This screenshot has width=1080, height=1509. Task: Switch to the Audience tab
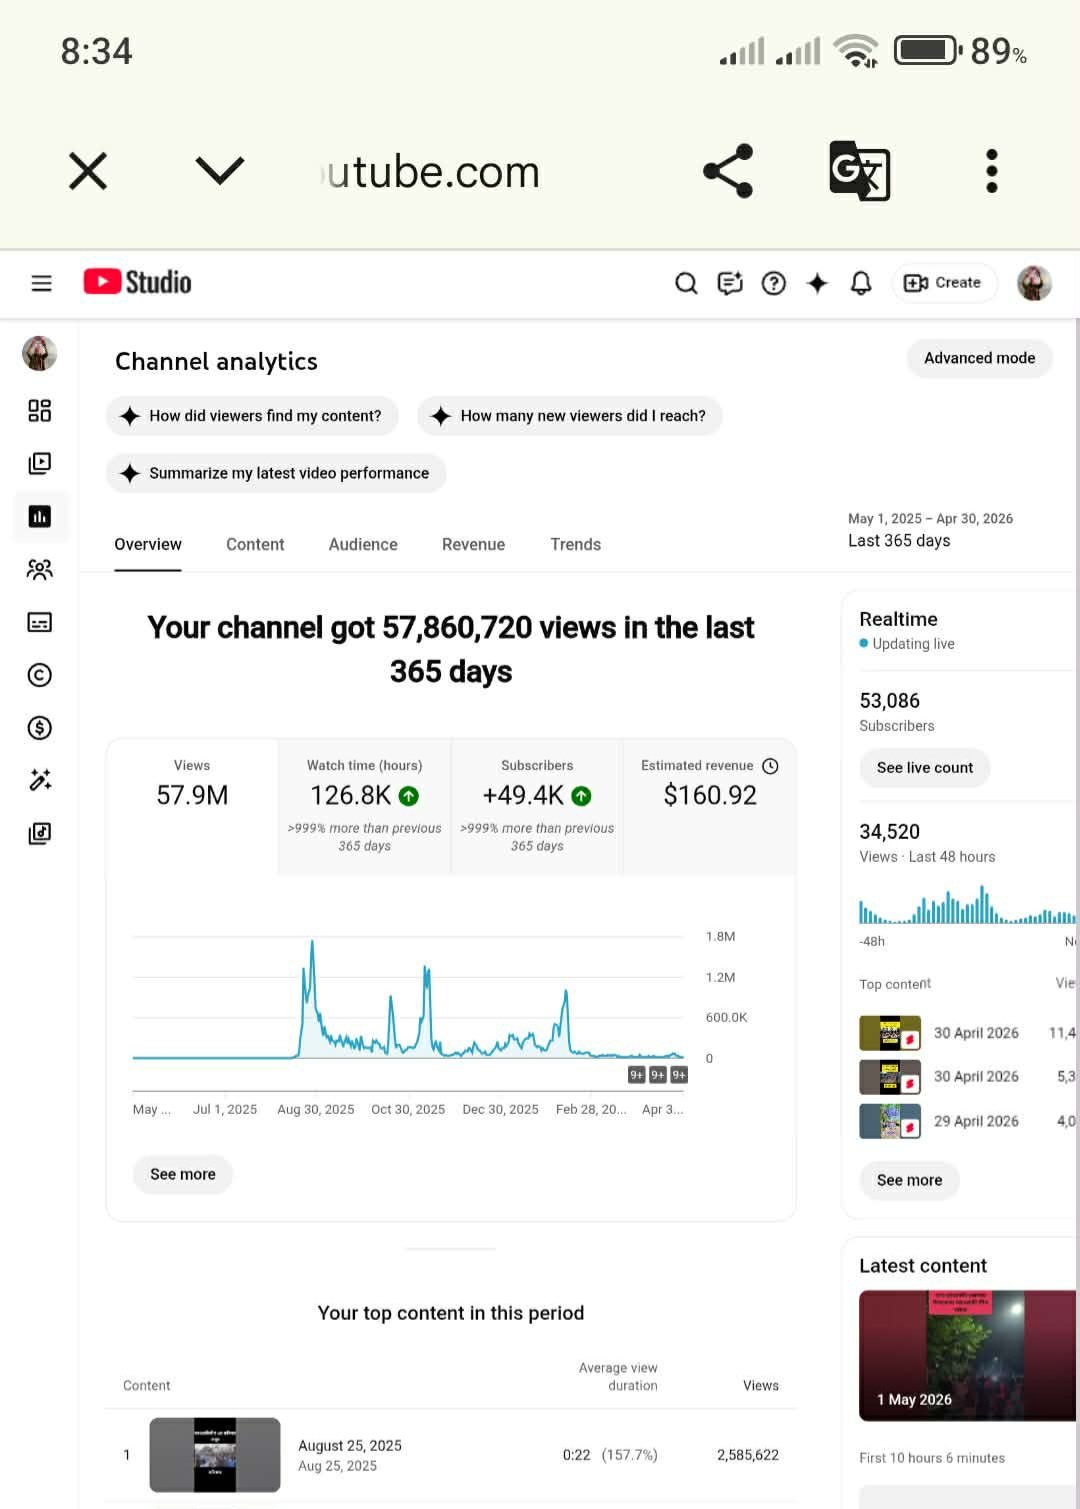[x=363, y=544]
